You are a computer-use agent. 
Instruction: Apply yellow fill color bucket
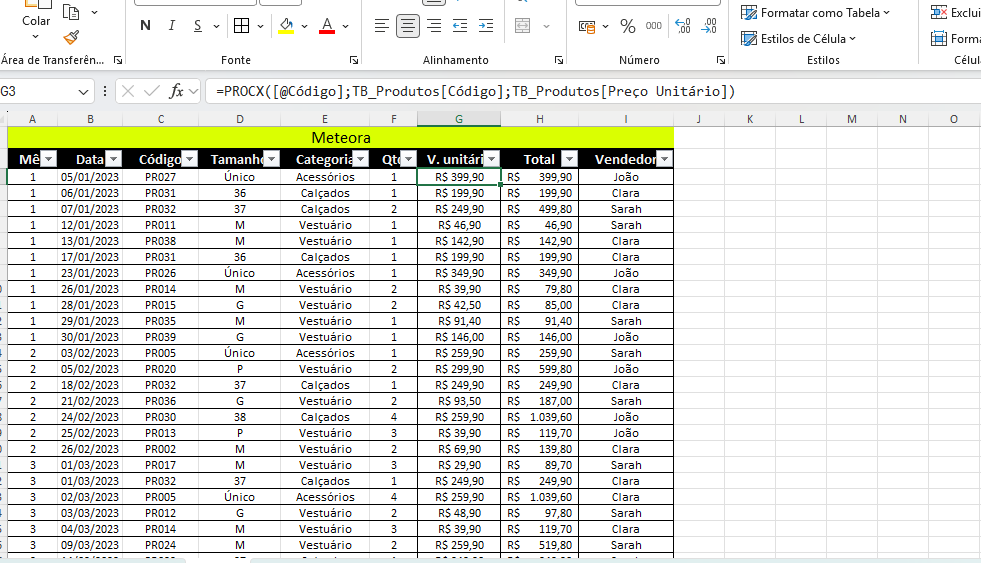pyautogui.click(x=287, y=26)
